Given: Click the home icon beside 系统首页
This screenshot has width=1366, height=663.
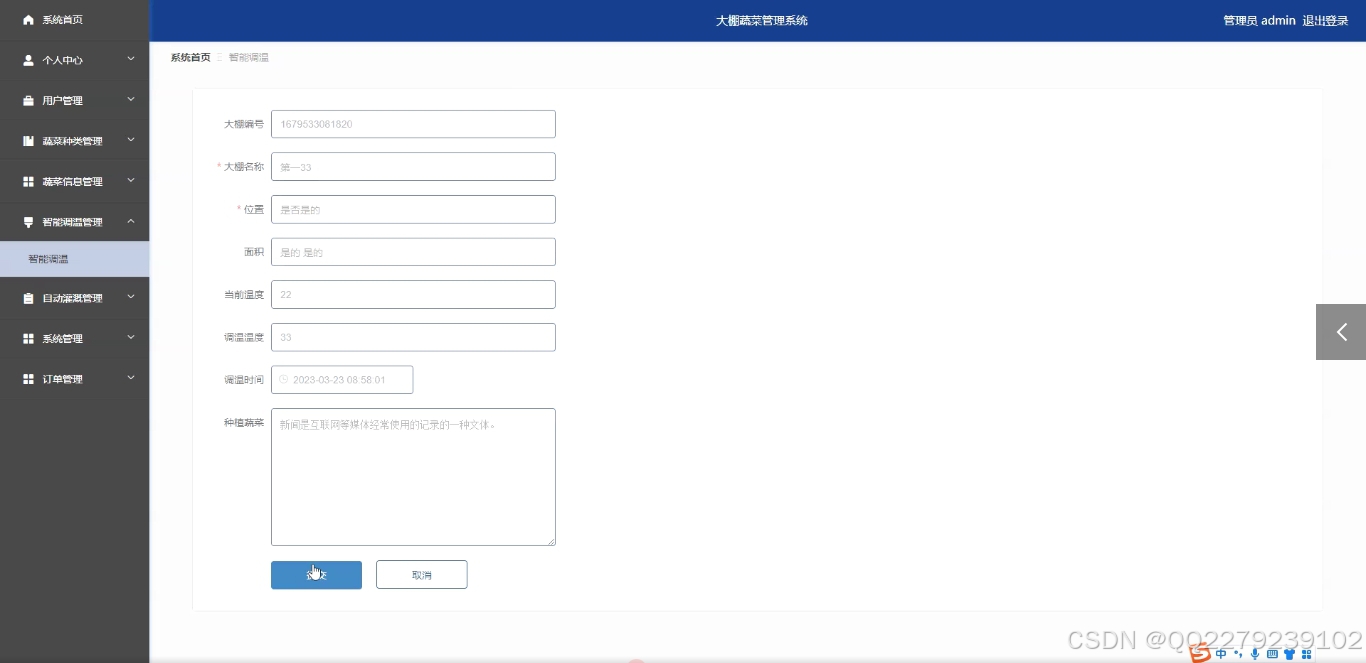Looking at the screenshot, I should [x=28, y=20].
